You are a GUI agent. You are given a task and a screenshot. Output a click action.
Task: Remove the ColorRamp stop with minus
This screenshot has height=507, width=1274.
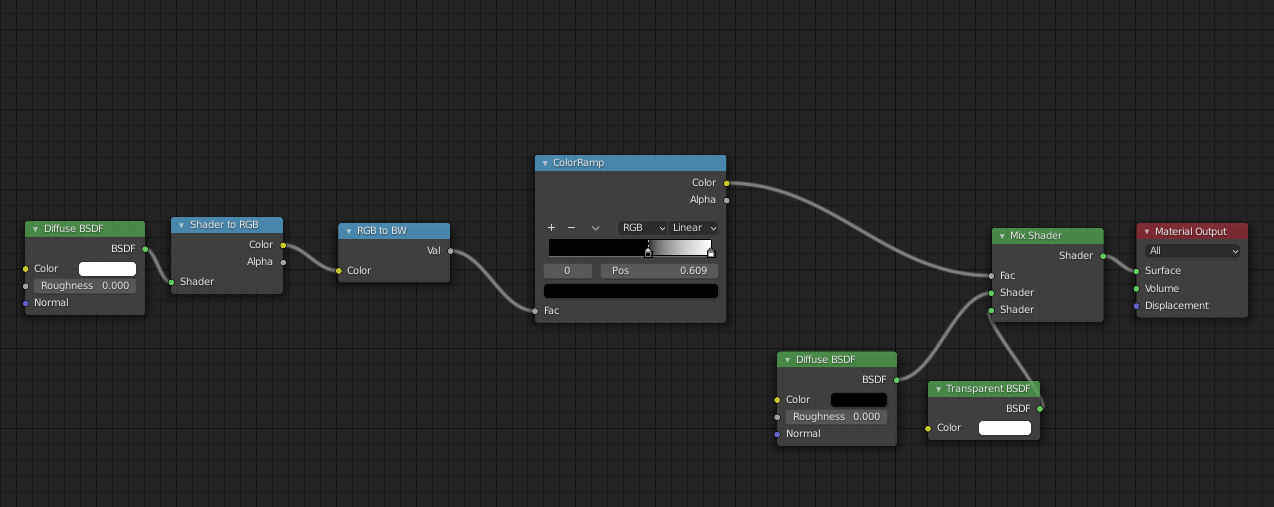pos(571,228)
